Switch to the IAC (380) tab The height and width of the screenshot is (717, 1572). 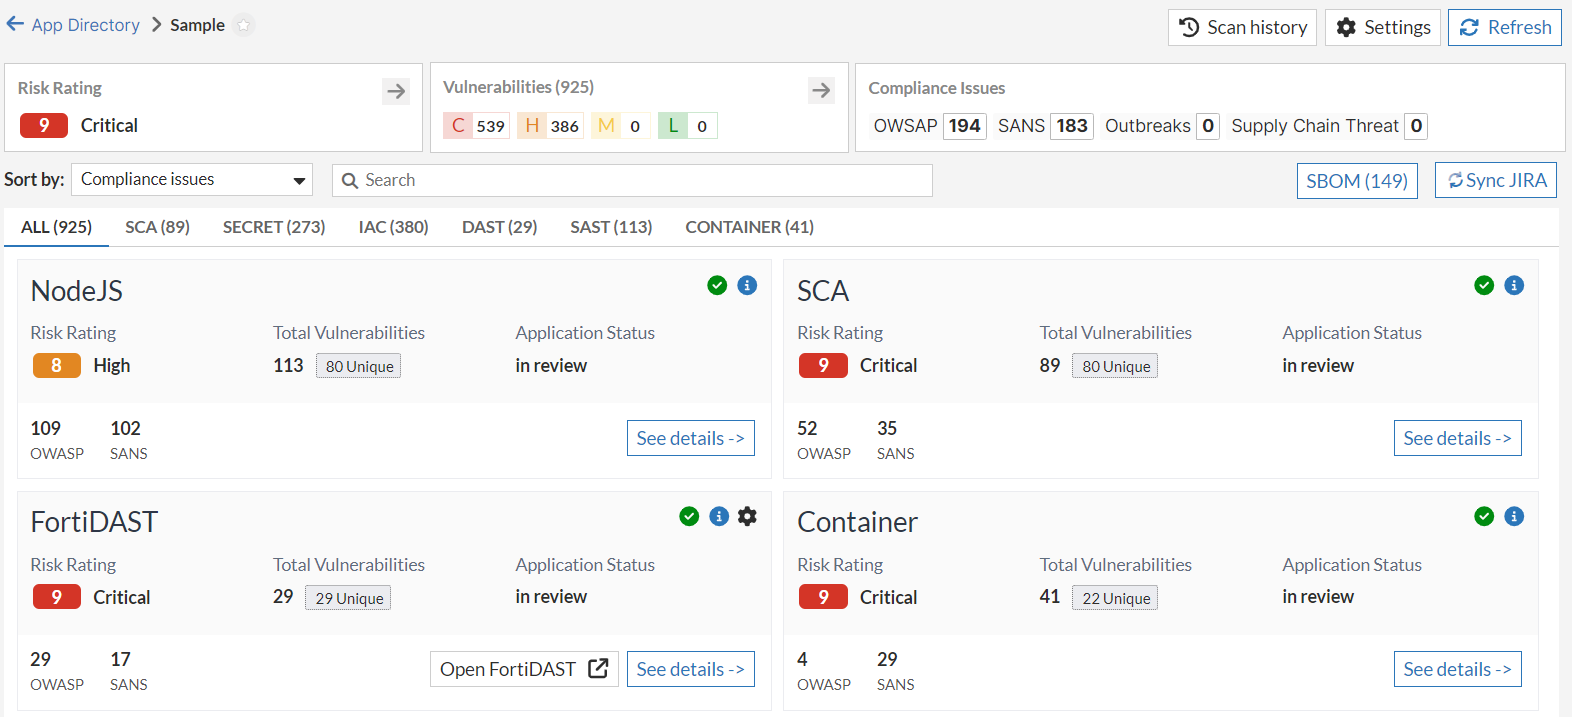[x=394, y=227]
